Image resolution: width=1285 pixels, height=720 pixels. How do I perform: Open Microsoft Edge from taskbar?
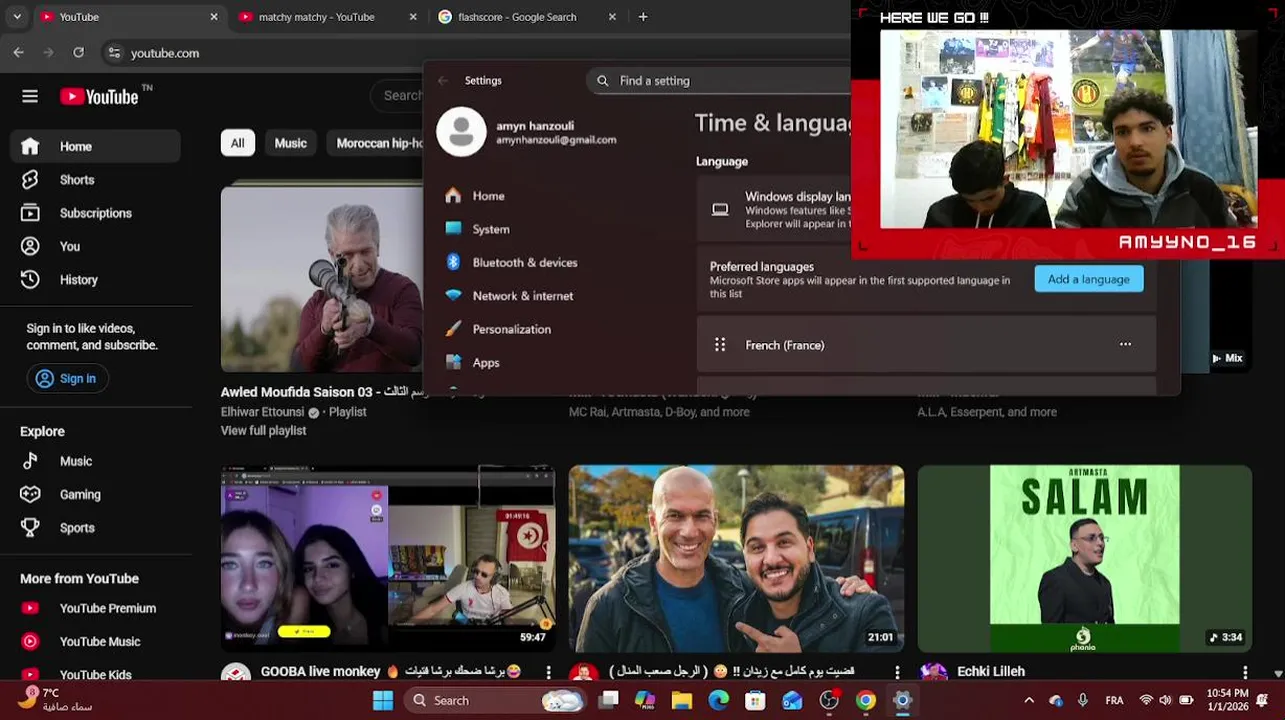(719, 701)
